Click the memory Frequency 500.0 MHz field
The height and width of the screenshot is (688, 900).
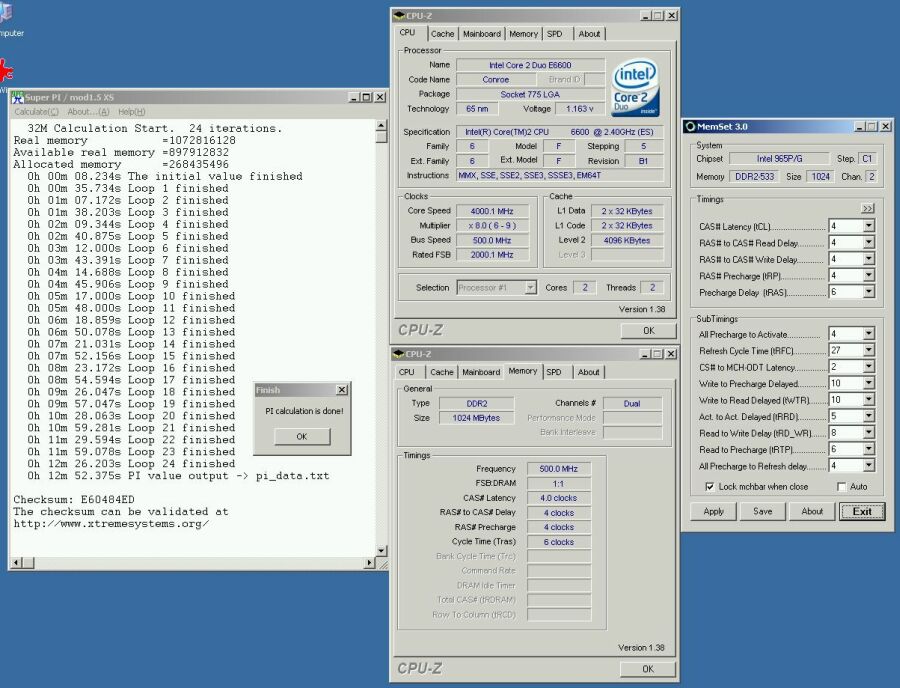(558, 469)
